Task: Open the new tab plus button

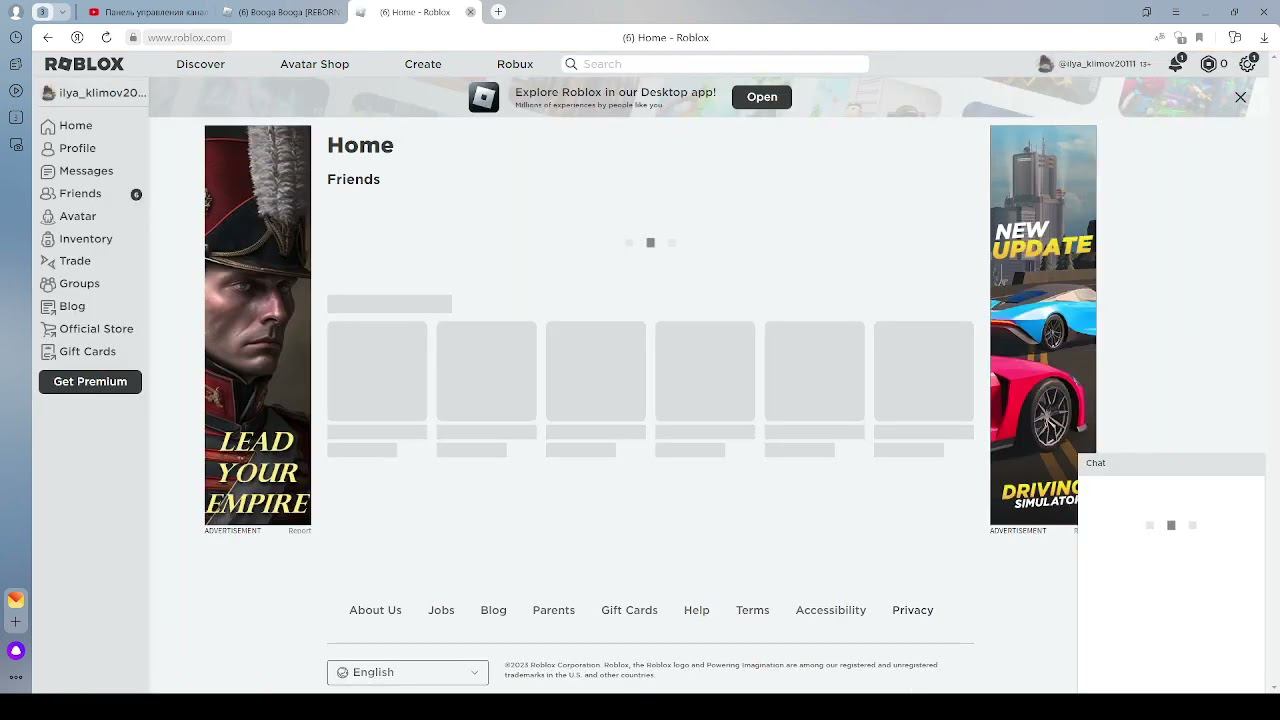Action: pyautogui.click(x=498, y=12)
